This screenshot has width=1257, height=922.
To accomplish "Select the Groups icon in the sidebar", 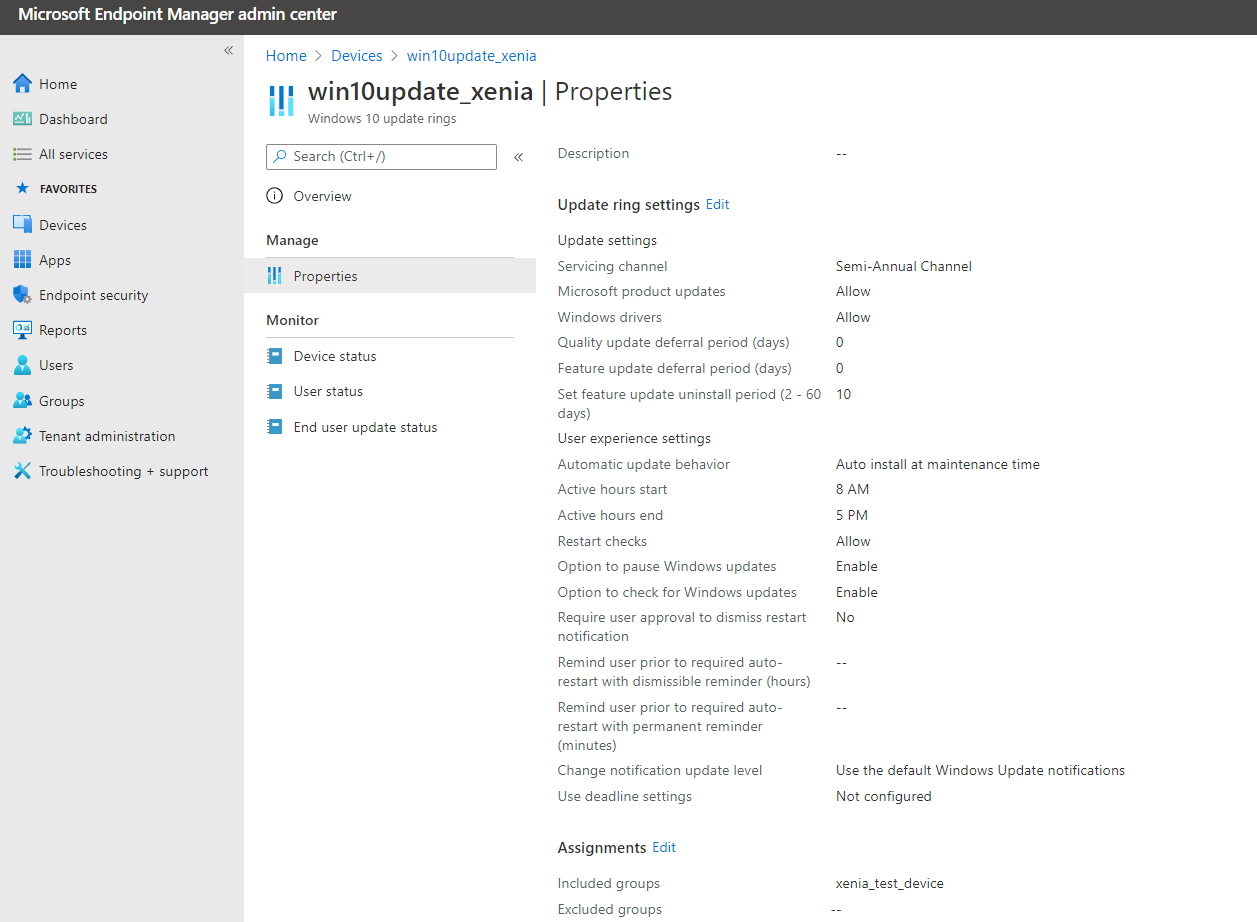I will tap(60, 400).
